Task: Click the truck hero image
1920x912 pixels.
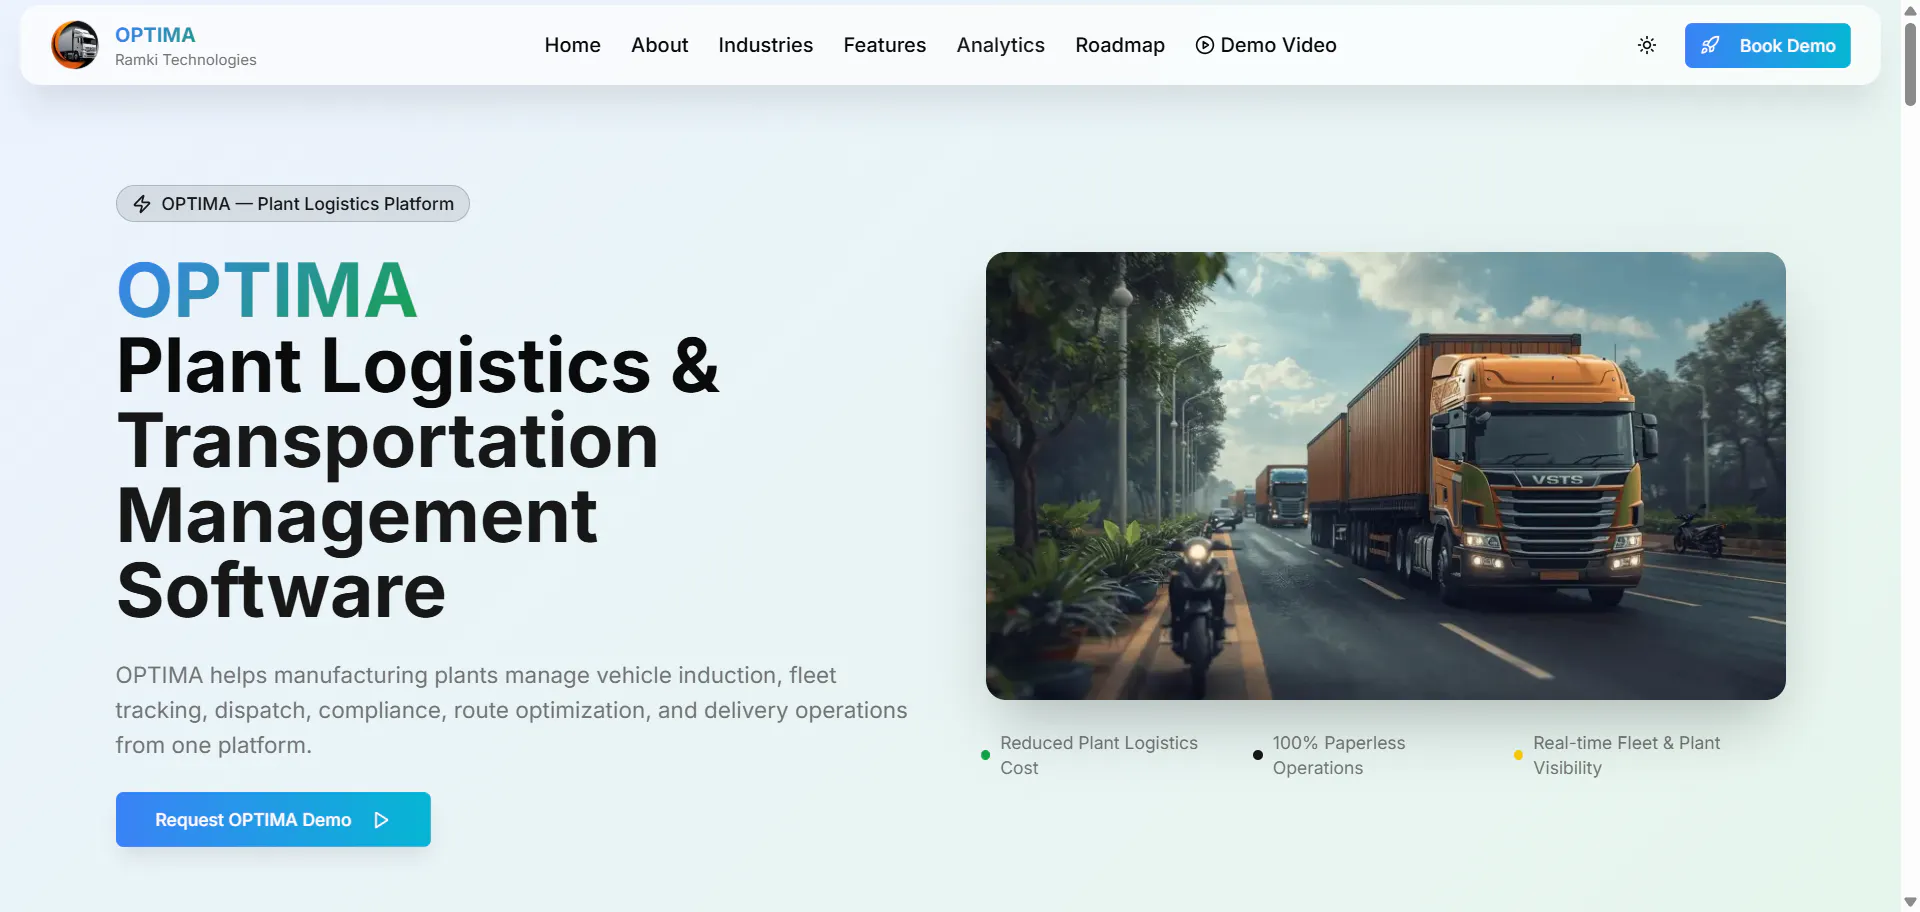Action: pos(1386,476)
